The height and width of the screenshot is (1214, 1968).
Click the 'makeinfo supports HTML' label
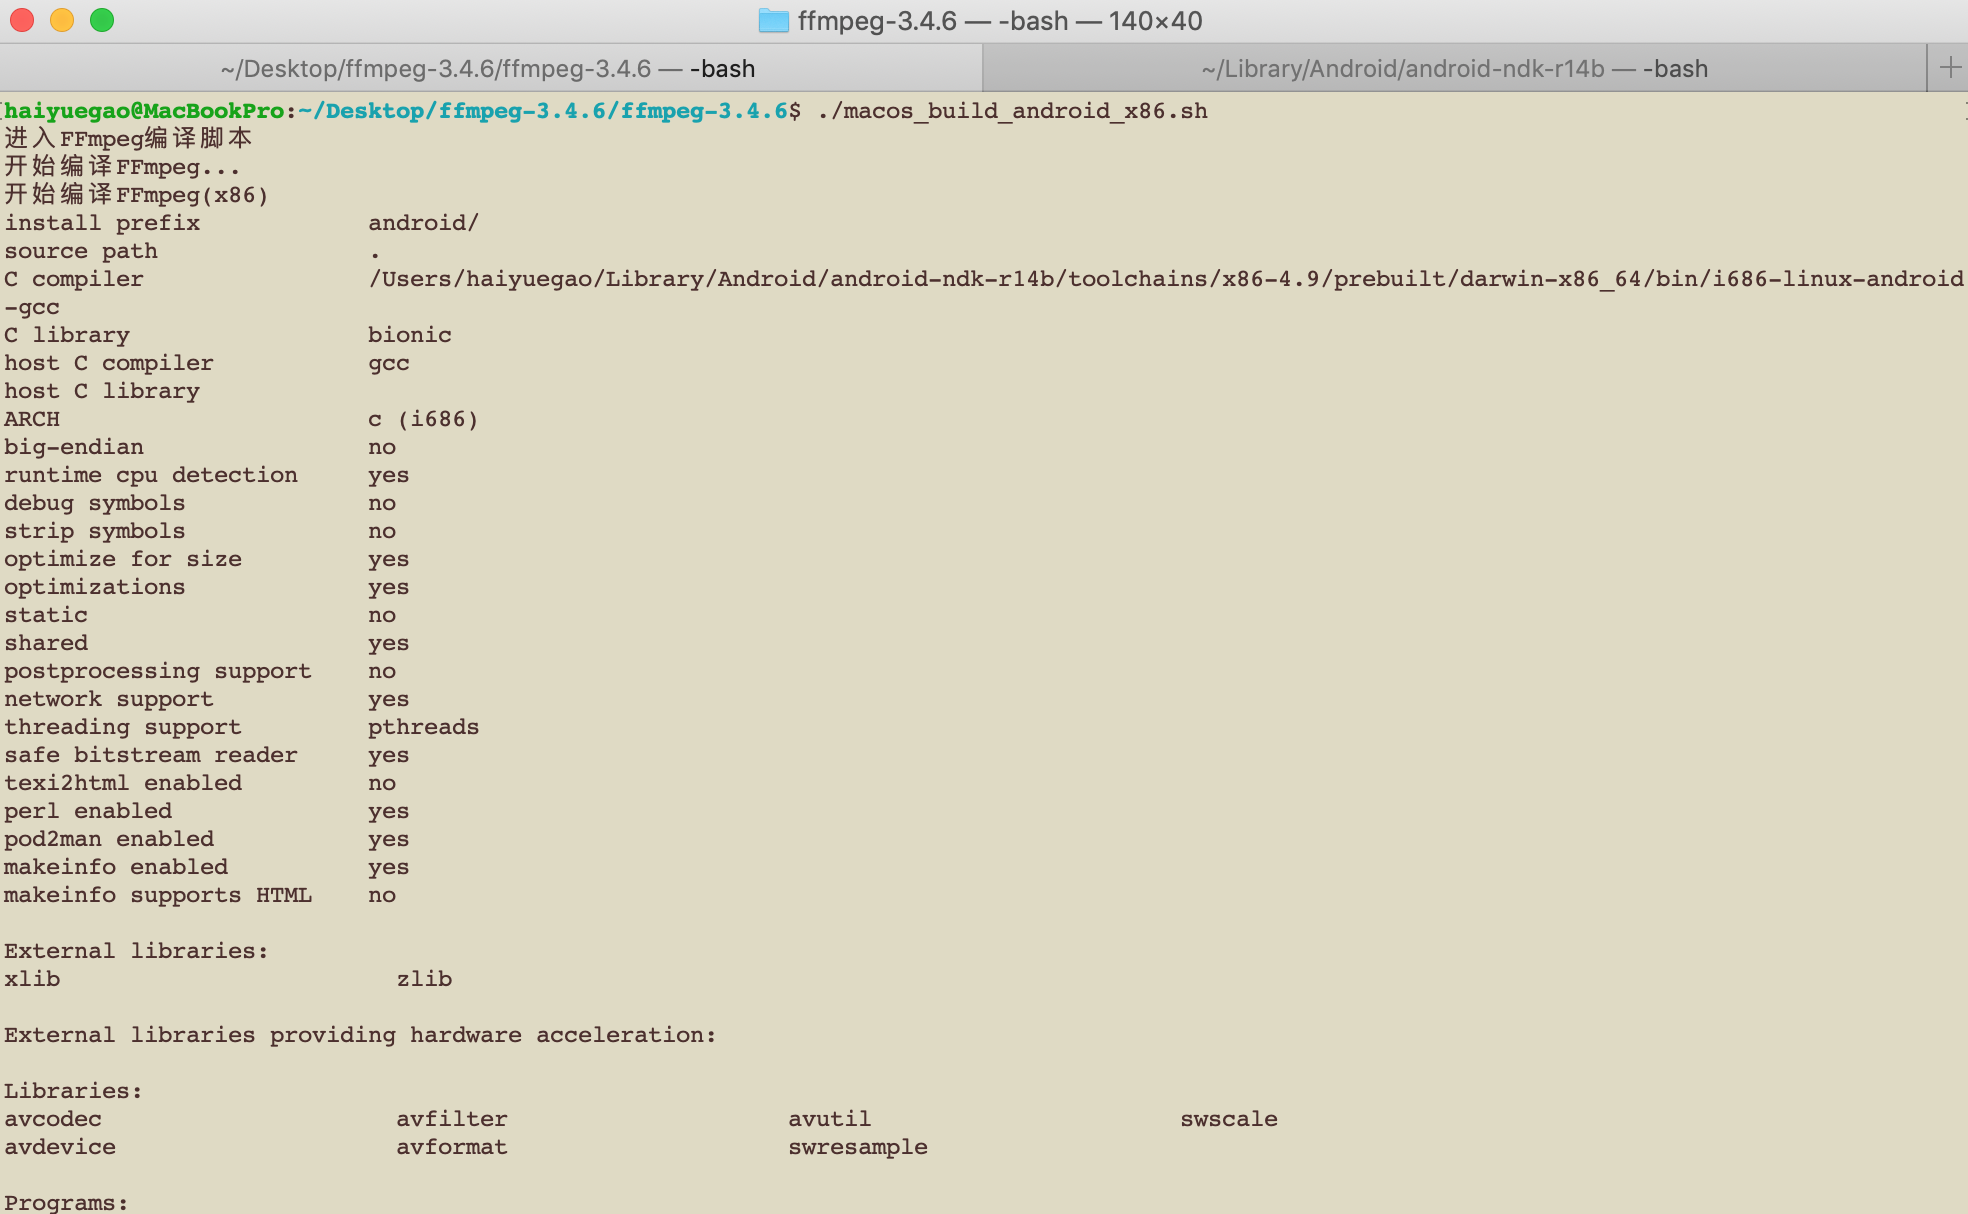click(x=158, y=895)
